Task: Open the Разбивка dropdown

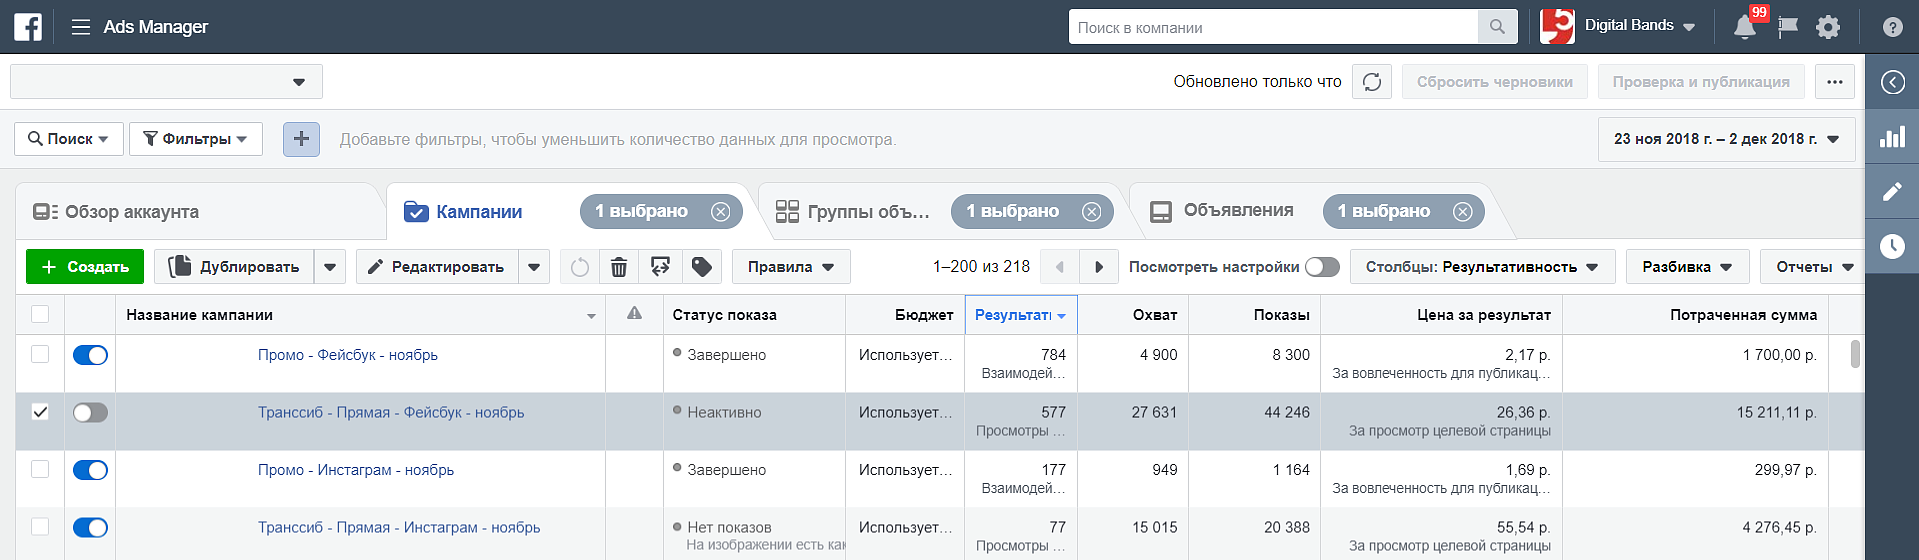Action: (x=1687, y=267)
